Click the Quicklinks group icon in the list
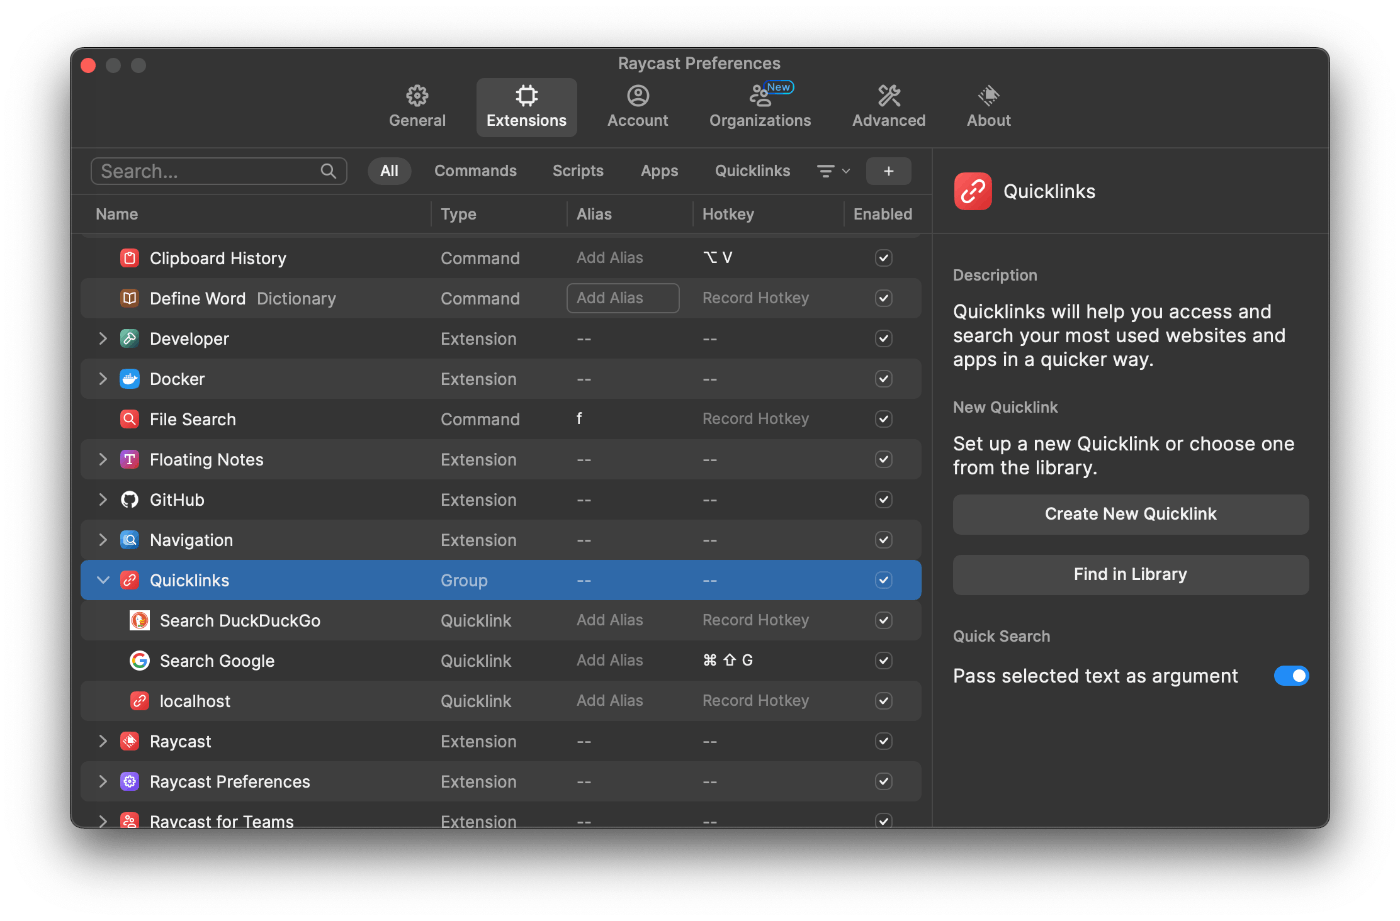The image size is (1400, 921). [x=129, y=580]
